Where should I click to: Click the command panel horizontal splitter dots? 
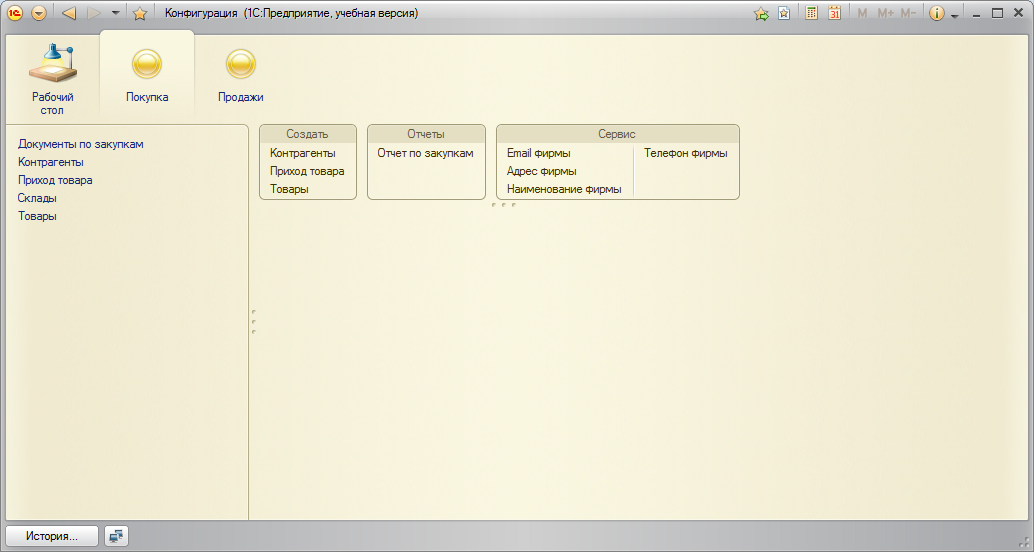(x=504, y=205)
